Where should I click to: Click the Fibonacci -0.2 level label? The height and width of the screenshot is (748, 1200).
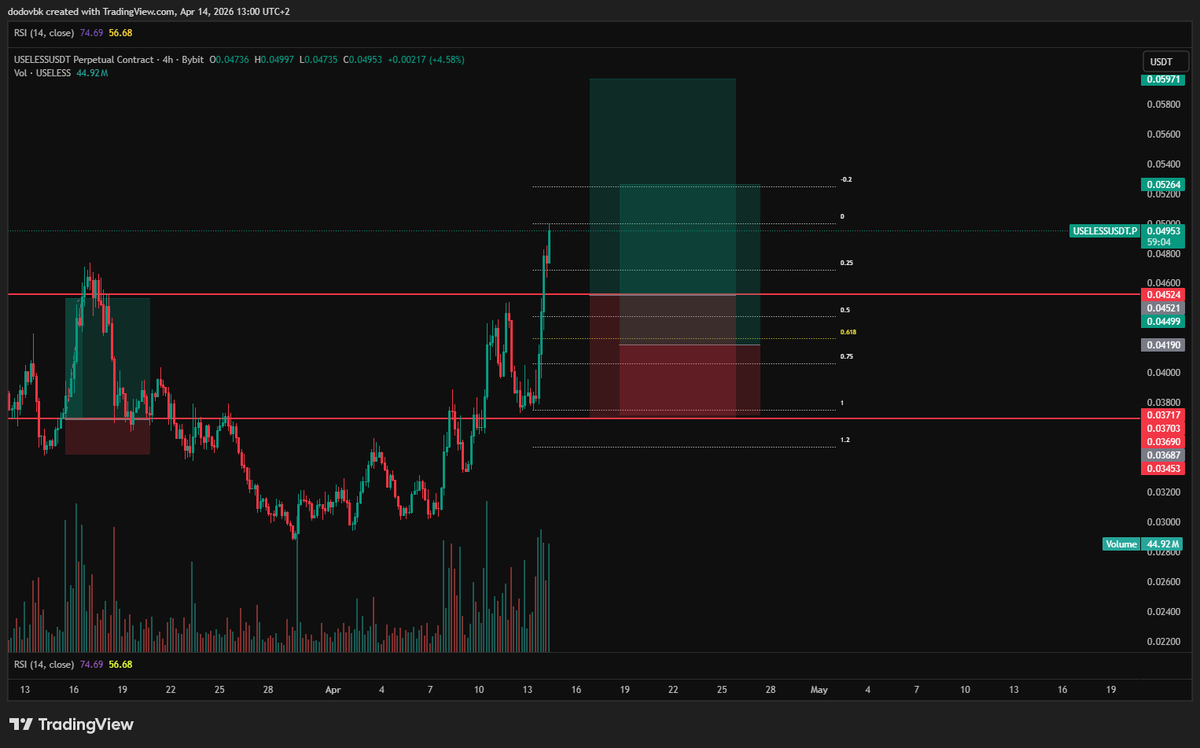point(846,179)
